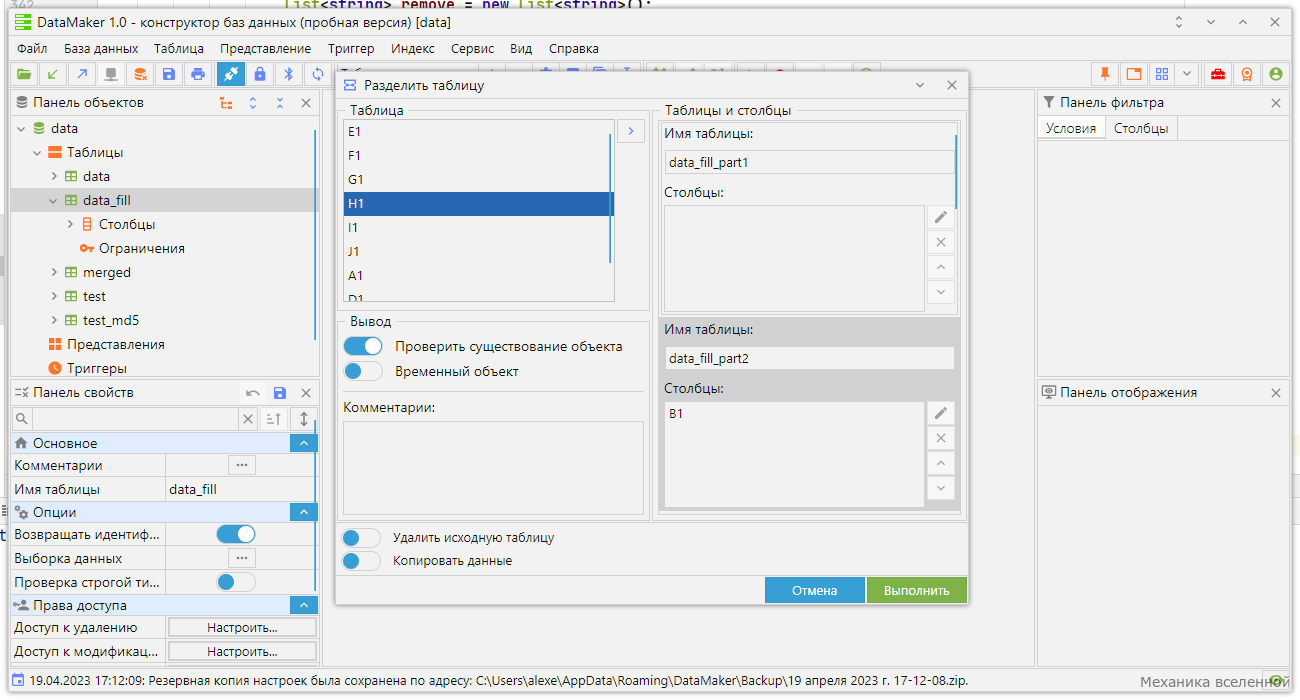The height and width of the screenshot is (700, 1300).
Task: Click the green open folder toolbar icon
Action: 24,74
